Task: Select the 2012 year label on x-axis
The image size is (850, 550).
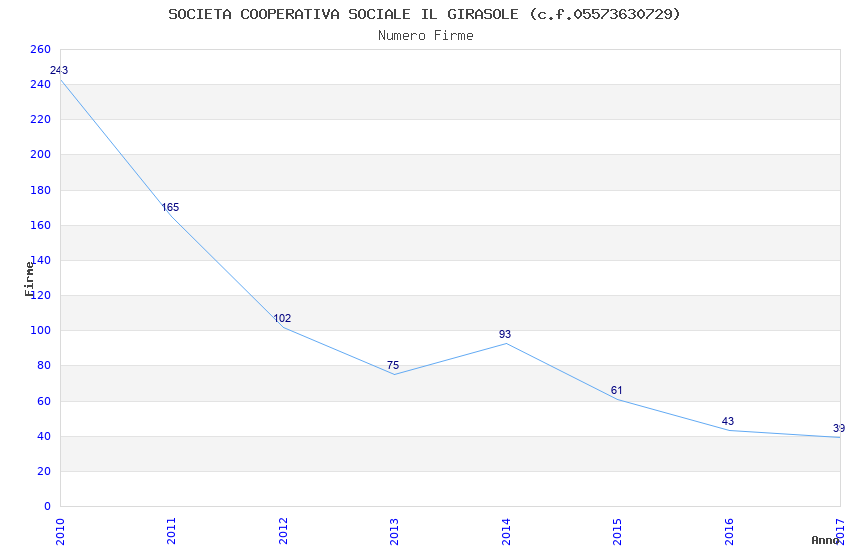Action: (x=283, y=529)
